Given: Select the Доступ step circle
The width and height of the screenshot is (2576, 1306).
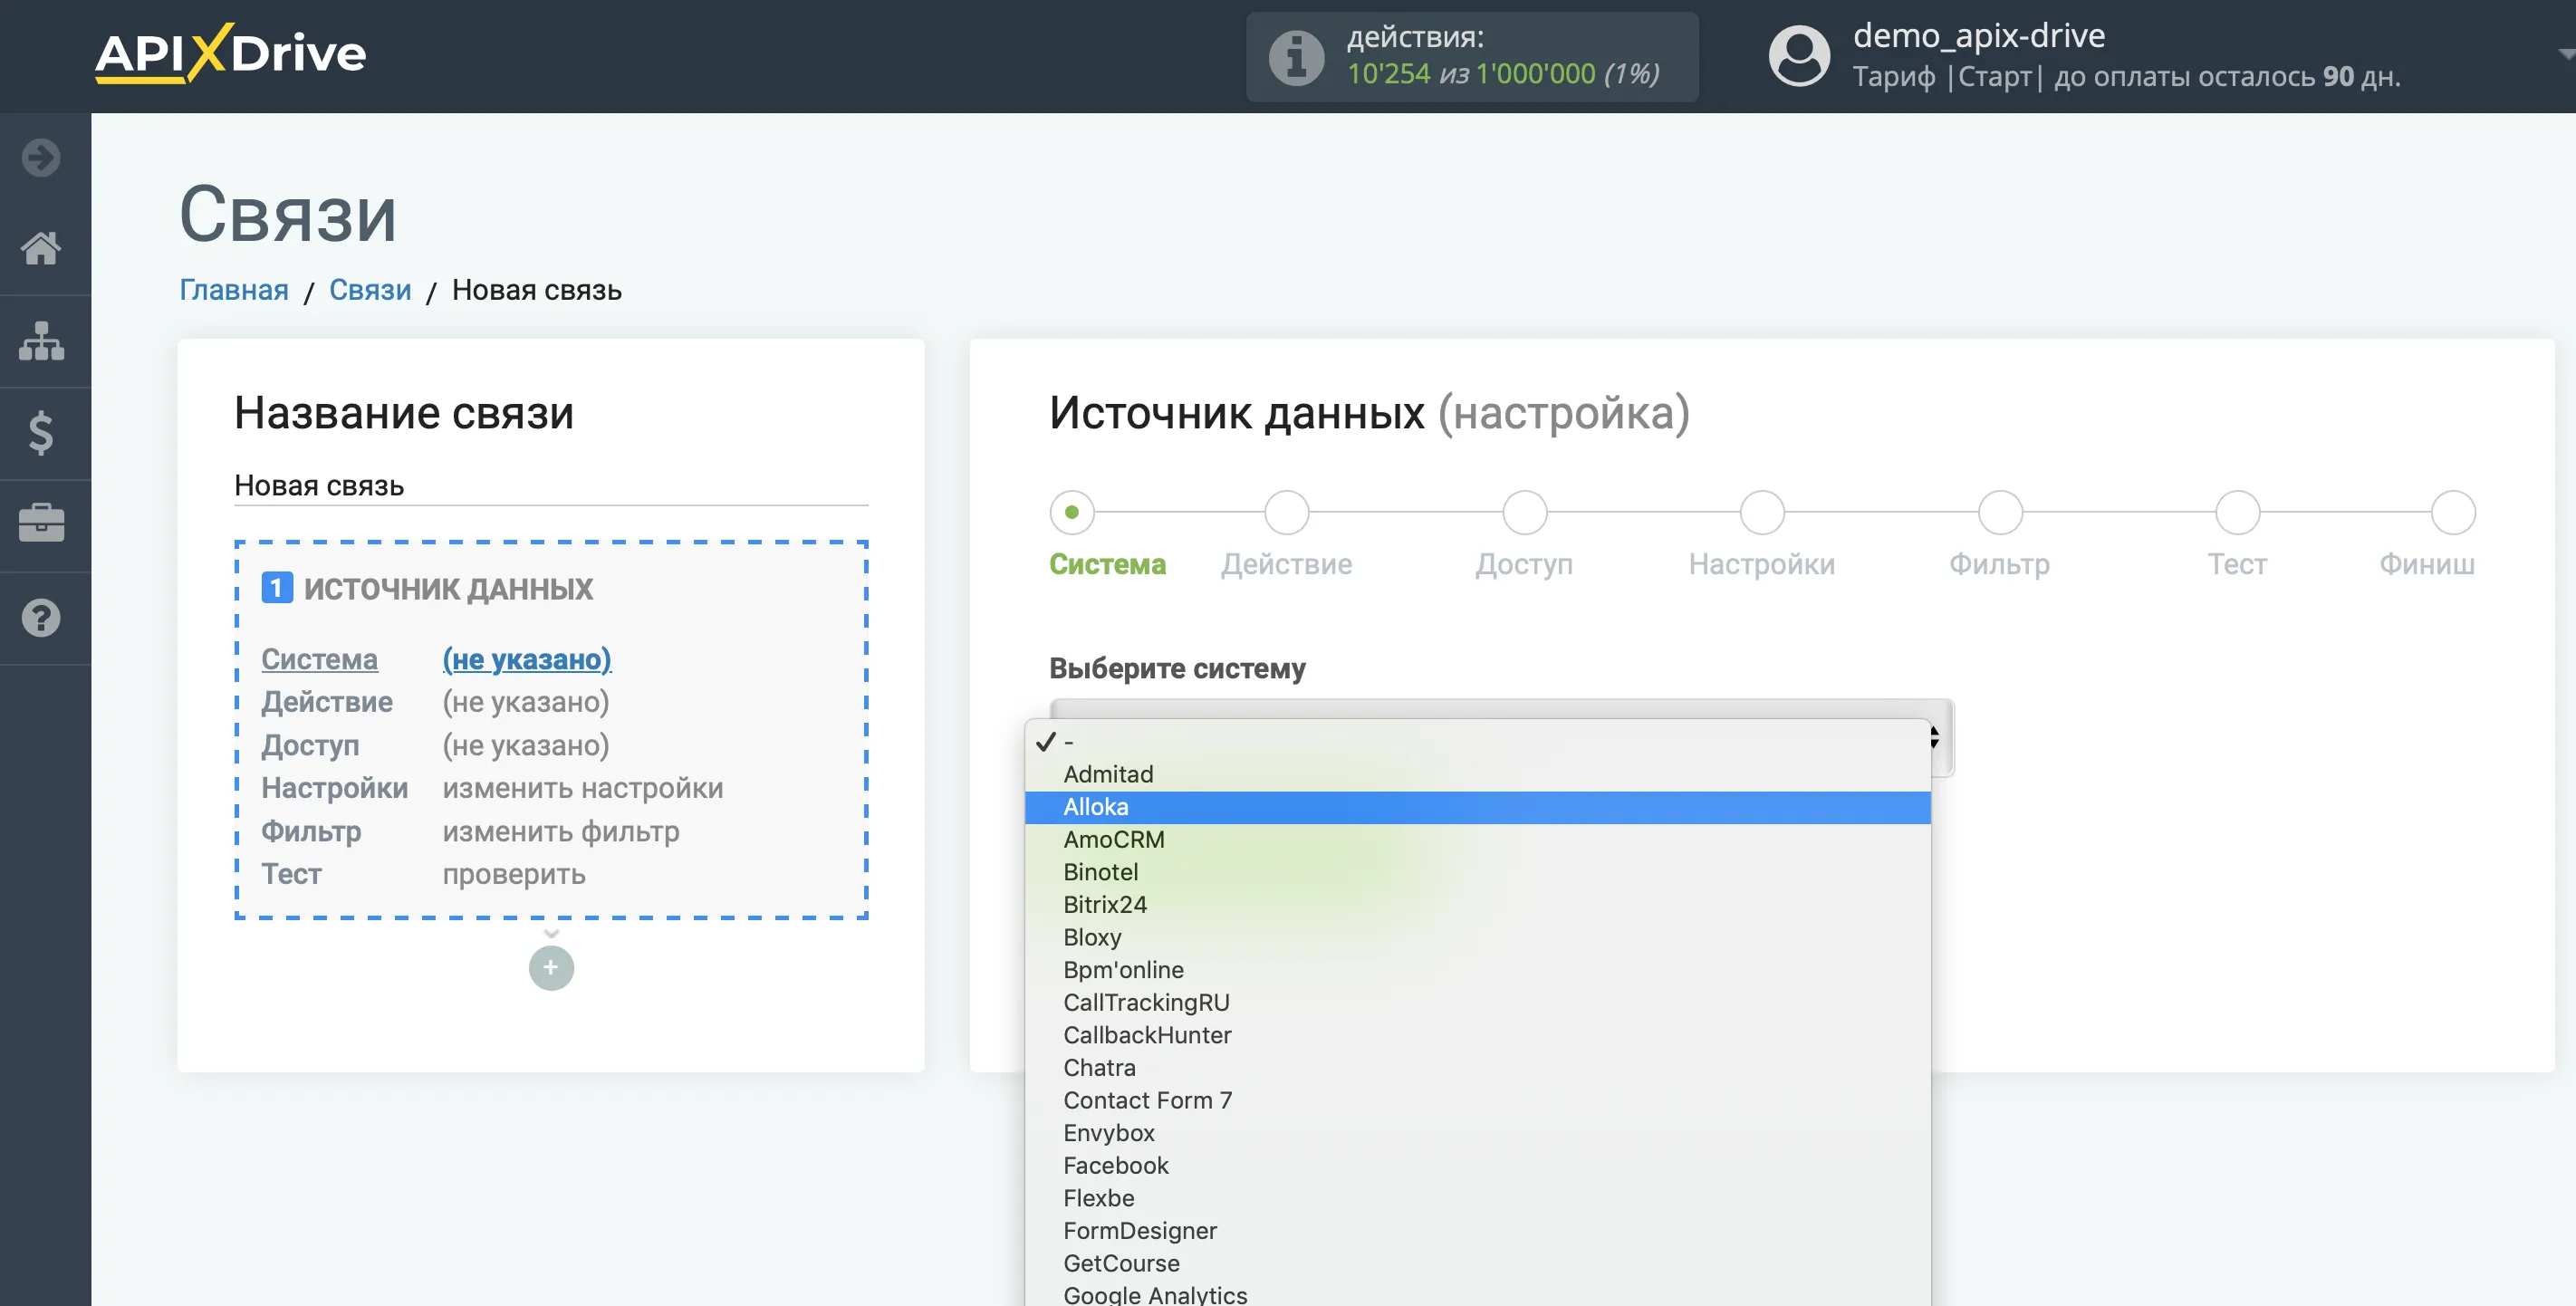Looking at the screenshot, I should pos(1524,512).
